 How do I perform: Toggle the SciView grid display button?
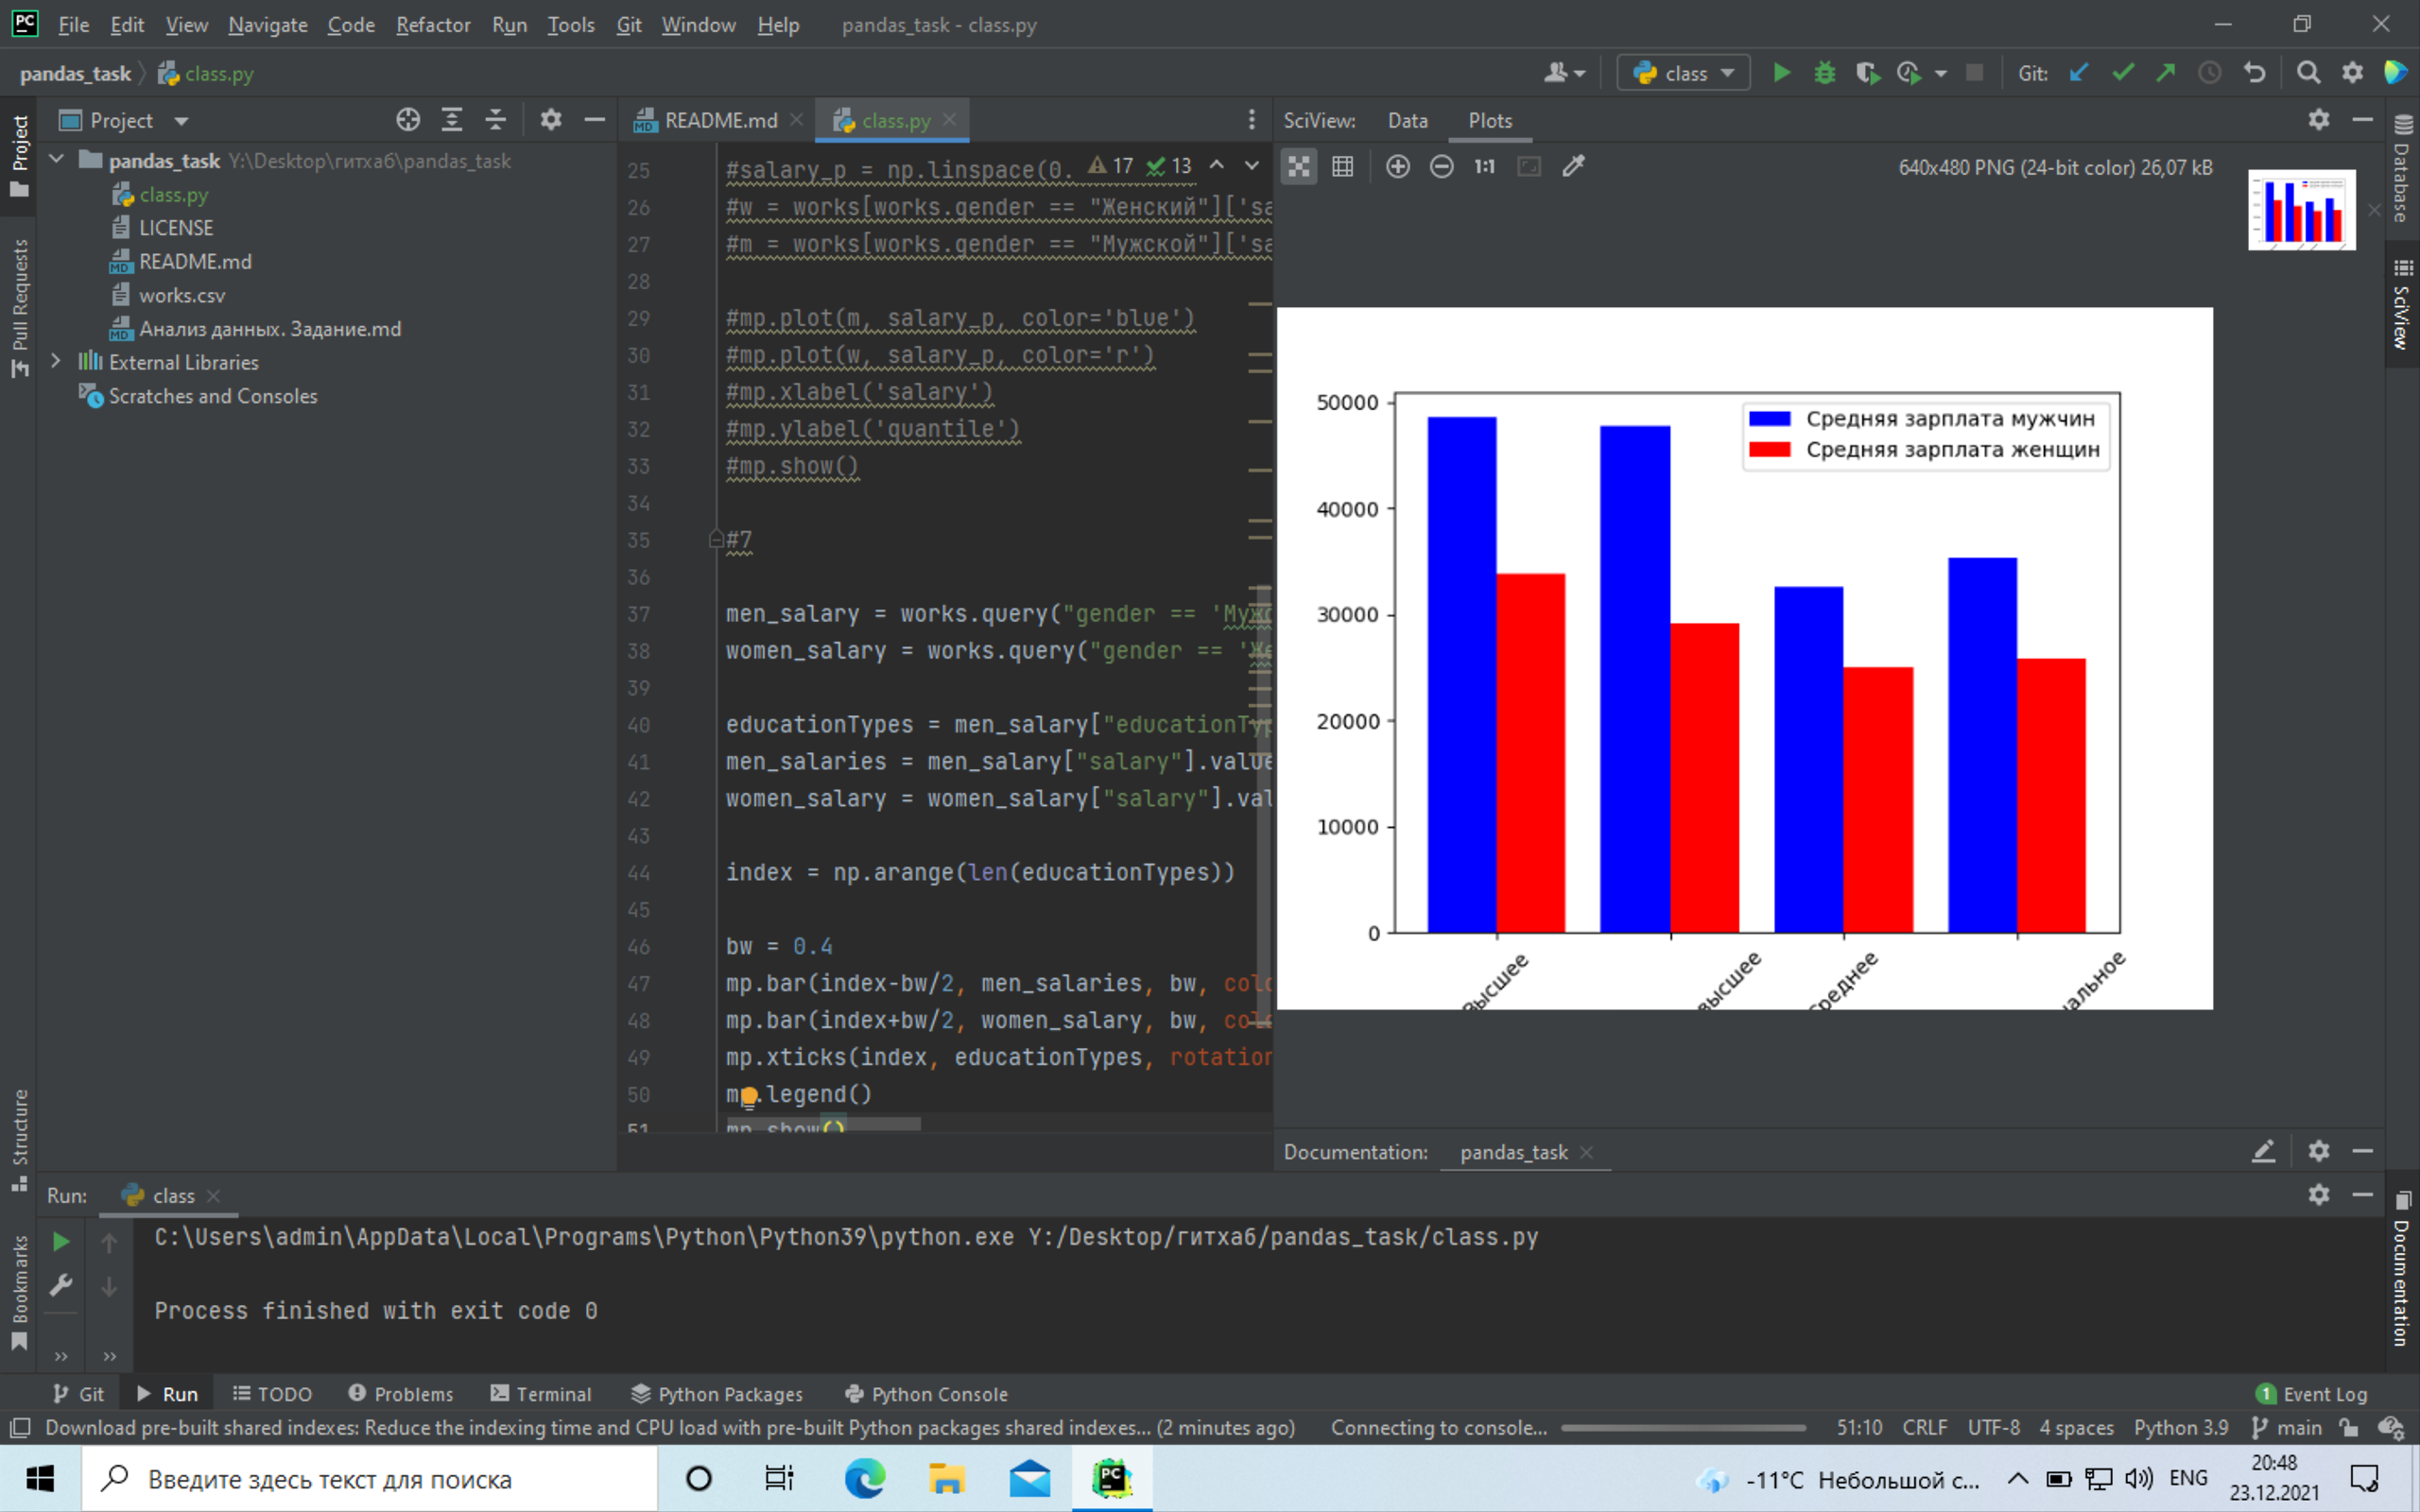coord(1342,166)
